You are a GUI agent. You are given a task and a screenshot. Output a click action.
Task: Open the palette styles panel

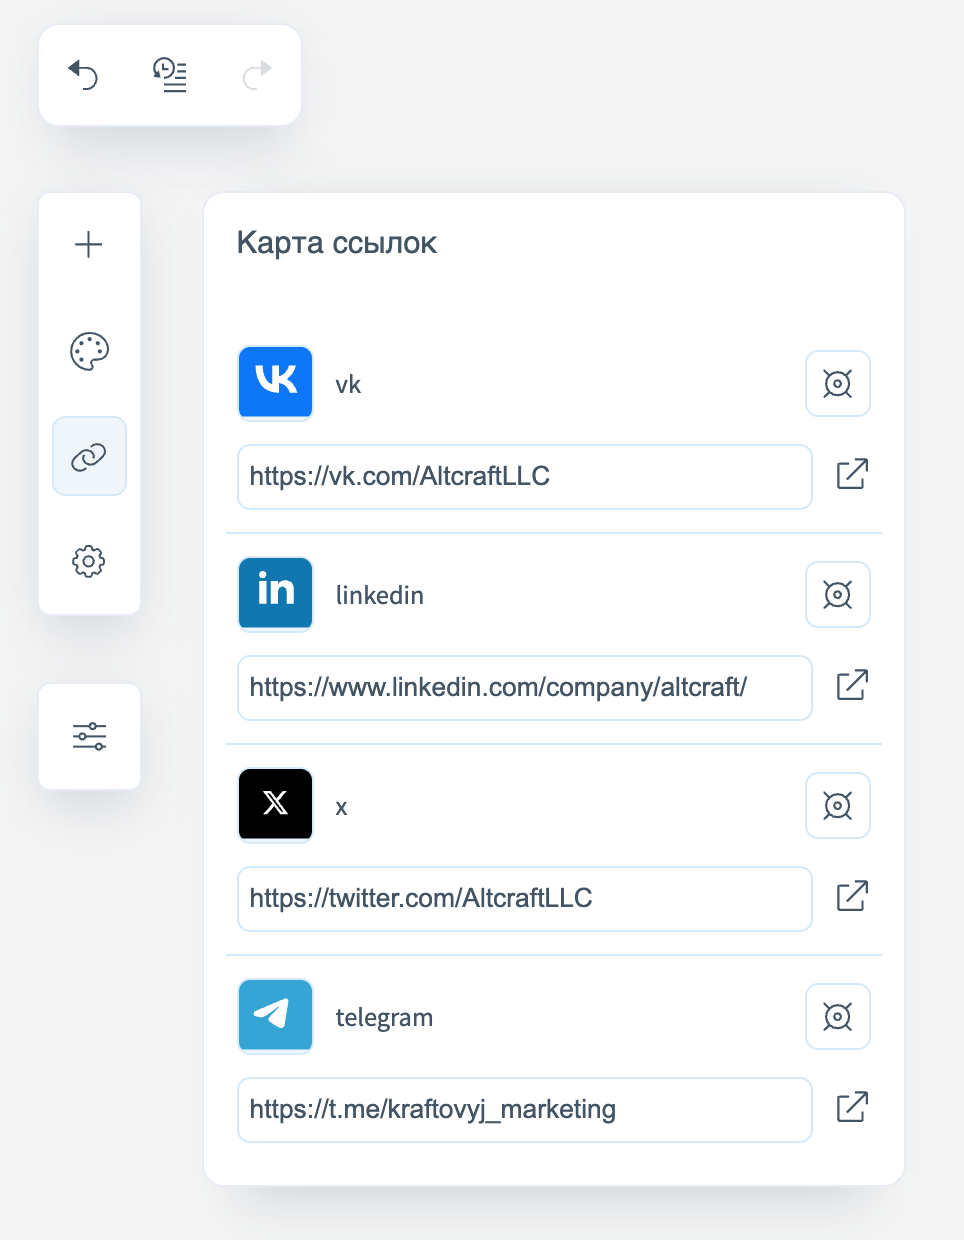click(x=89, y=351)
